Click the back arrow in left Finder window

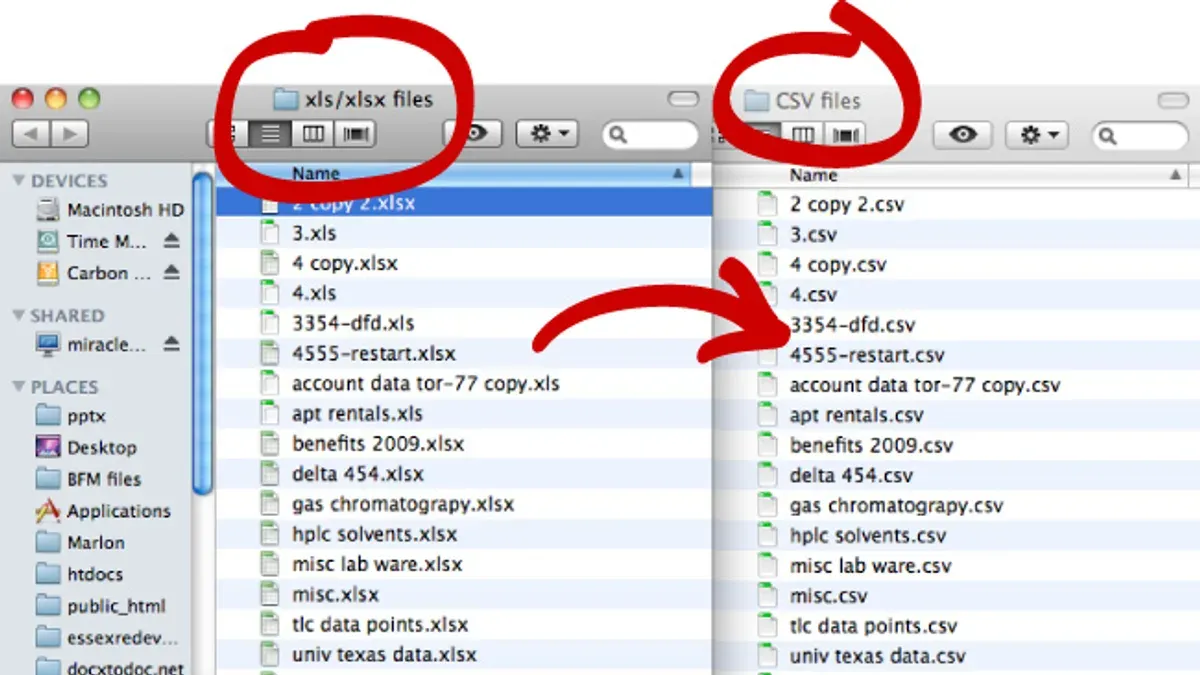click(31, 133)
